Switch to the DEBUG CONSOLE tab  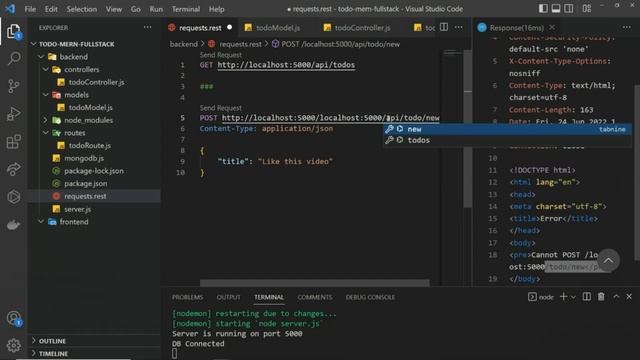[x=370, y=297]
